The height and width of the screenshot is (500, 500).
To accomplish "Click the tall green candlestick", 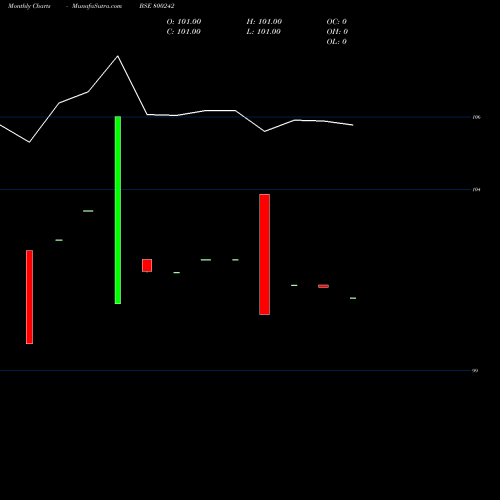I will (x=118, y=210).
